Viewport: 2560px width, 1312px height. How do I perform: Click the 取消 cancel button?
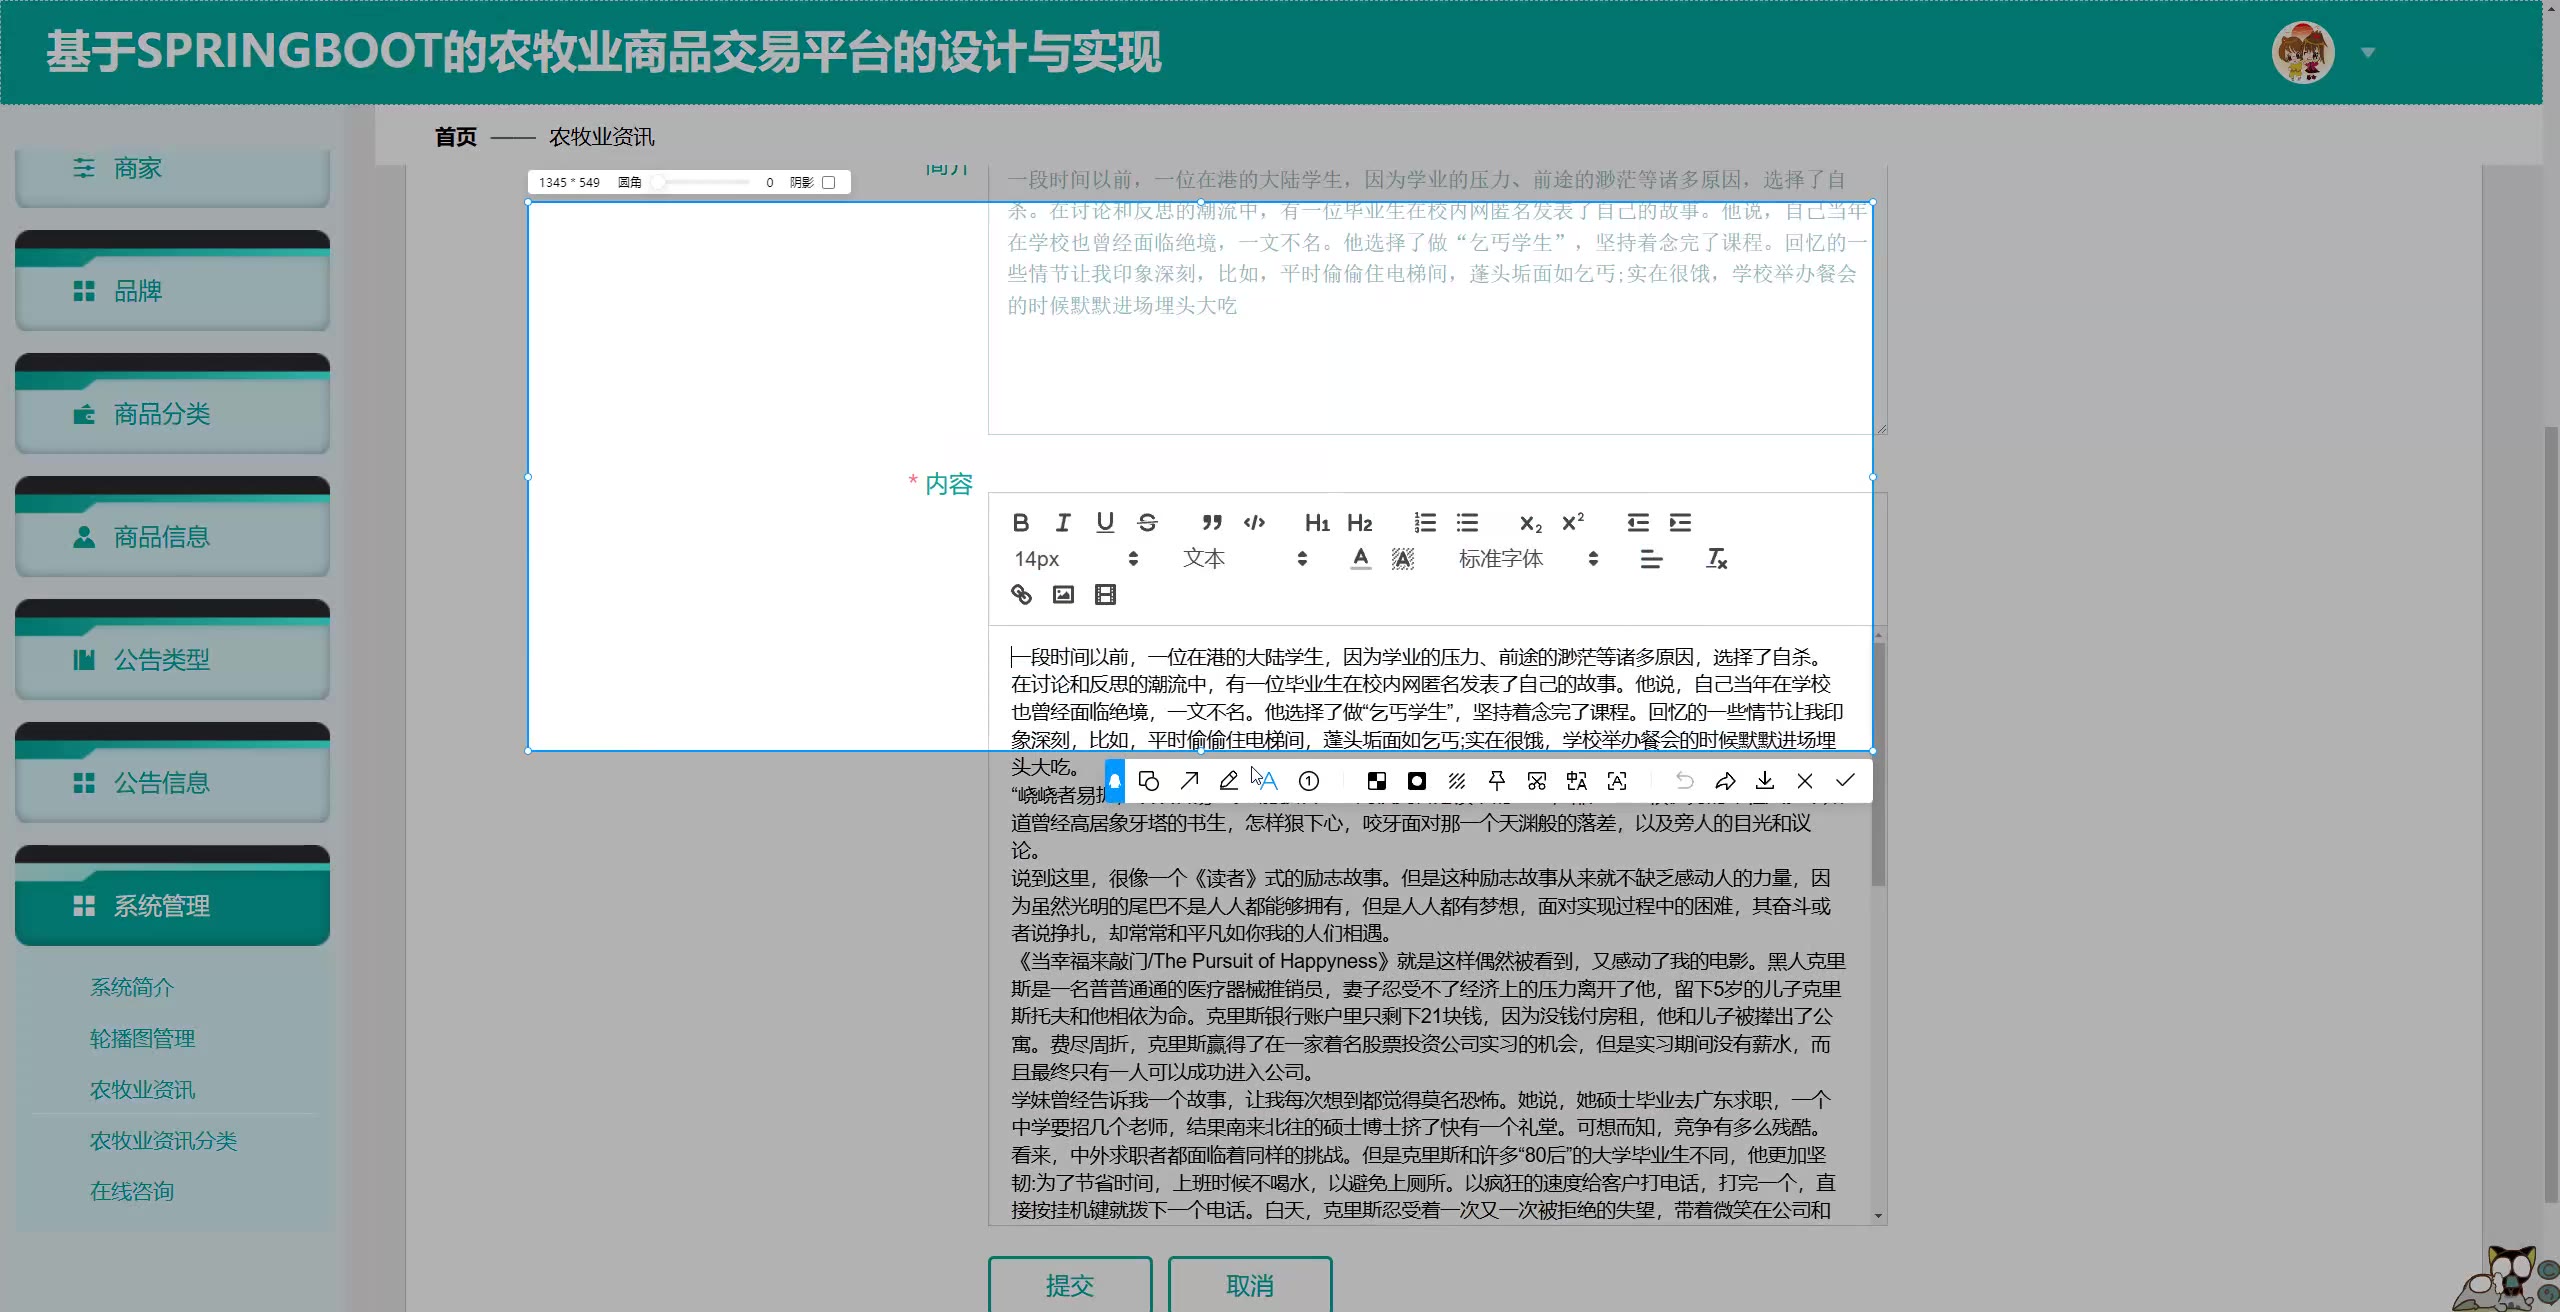[x=1250, y=1285]
